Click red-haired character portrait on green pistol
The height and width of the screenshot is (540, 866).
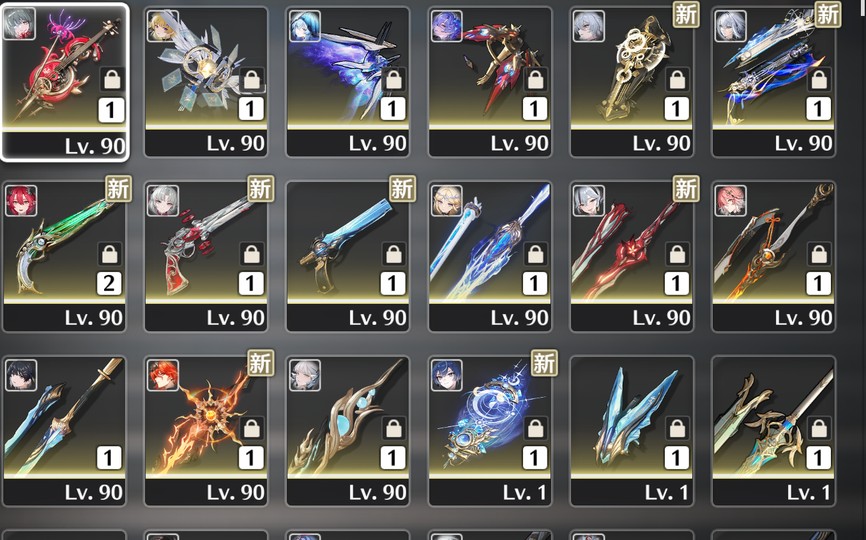21,200
